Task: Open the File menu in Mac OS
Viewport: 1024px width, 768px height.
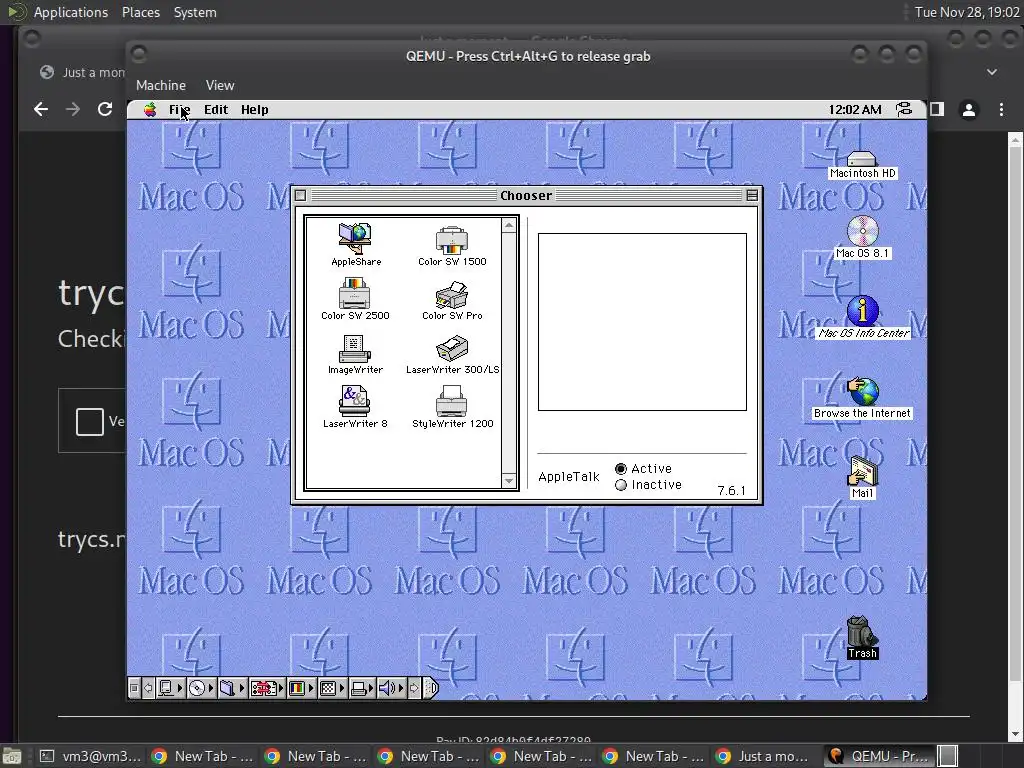Action: (179, 110)
